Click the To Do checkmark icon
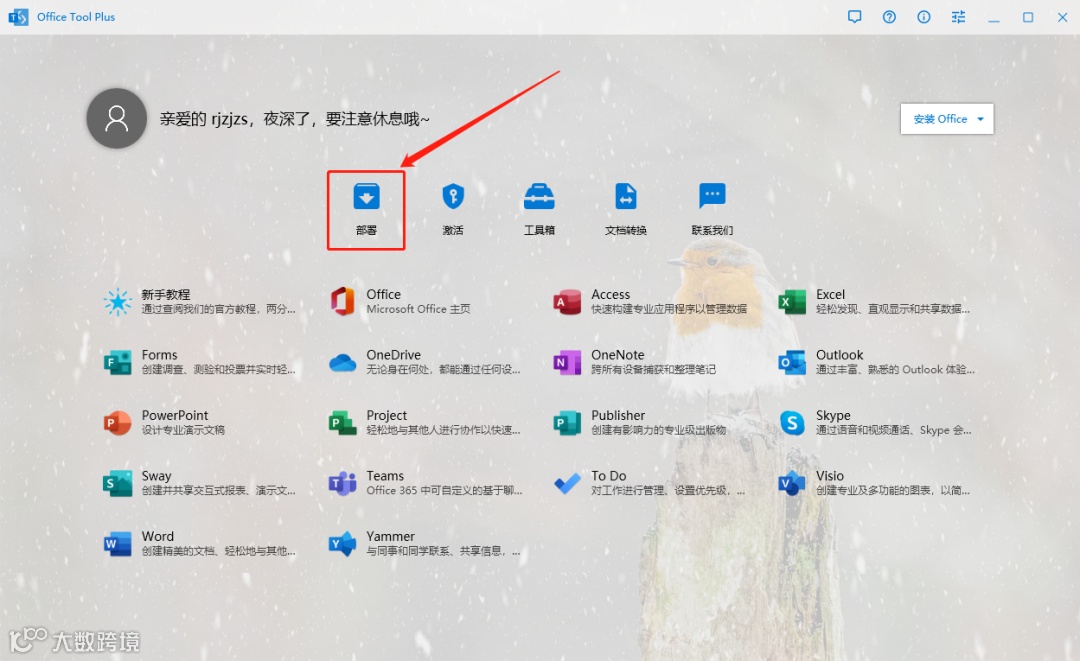 click(567, 483)
